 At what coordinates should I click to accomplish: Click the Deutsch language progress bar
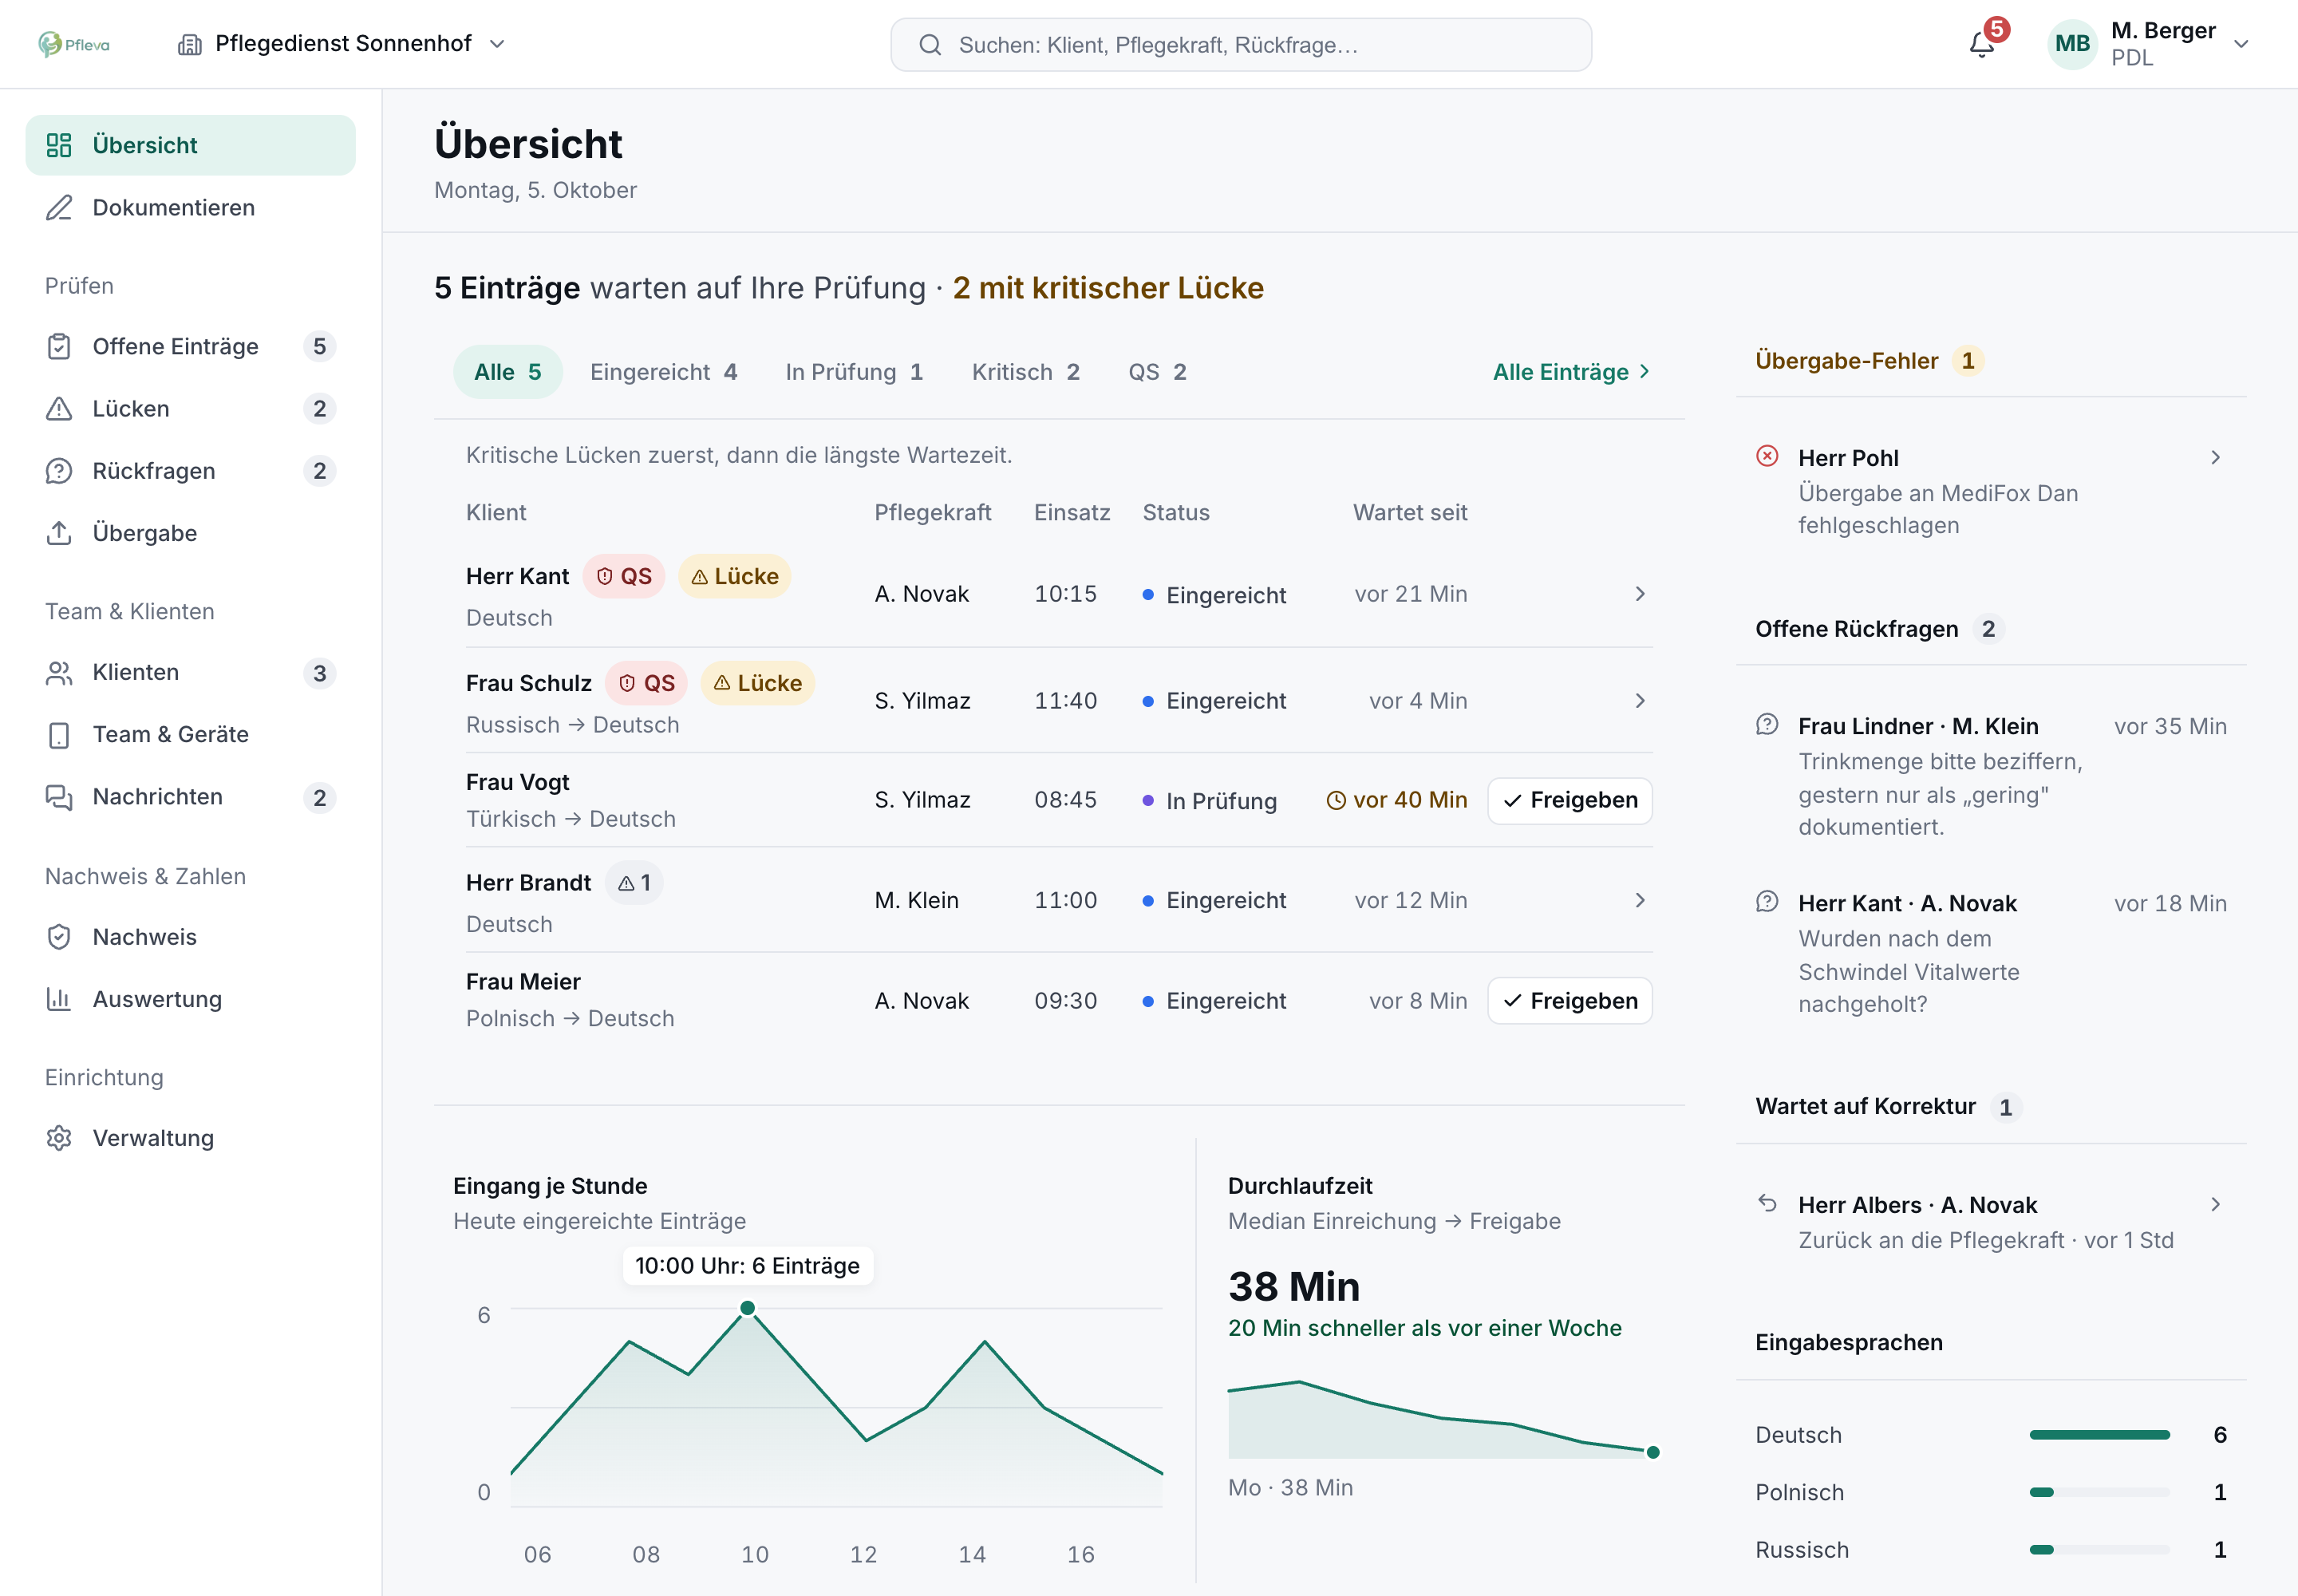tap(2099, 1435)
